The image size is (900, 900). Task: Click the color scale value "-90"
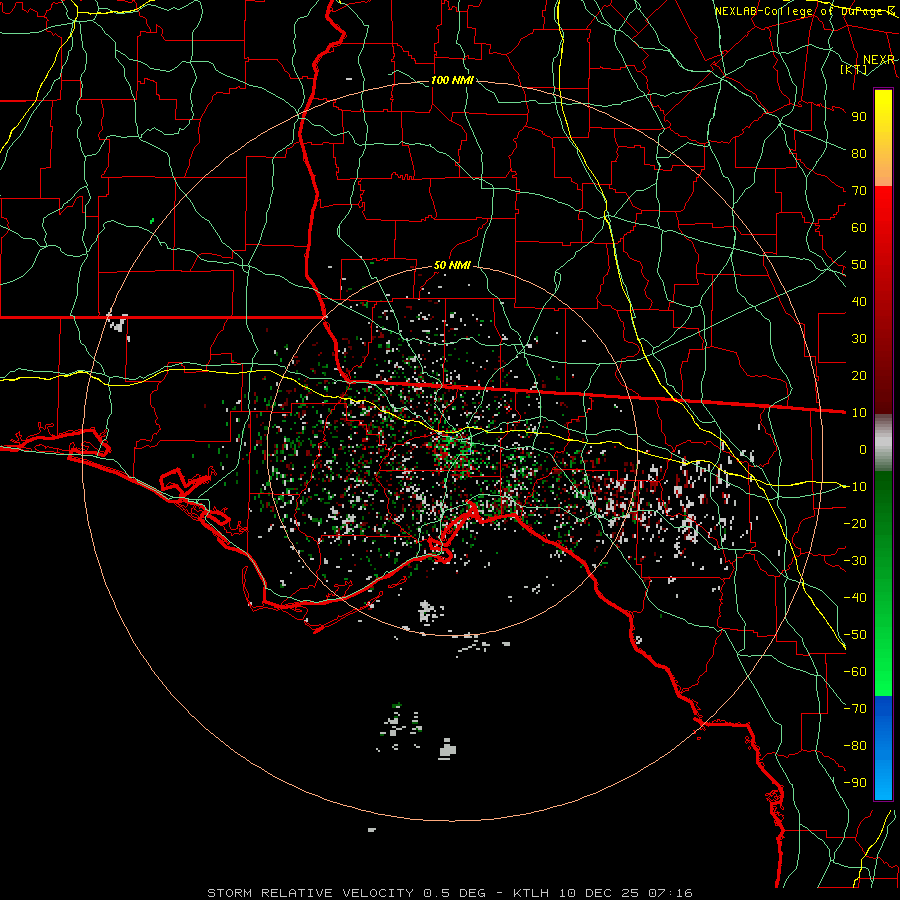(x=855, y=783)
